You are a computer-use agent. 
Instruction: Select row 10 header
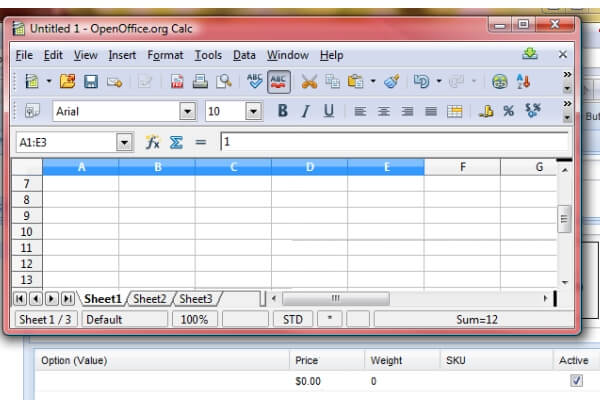click(x=26, y=232)
